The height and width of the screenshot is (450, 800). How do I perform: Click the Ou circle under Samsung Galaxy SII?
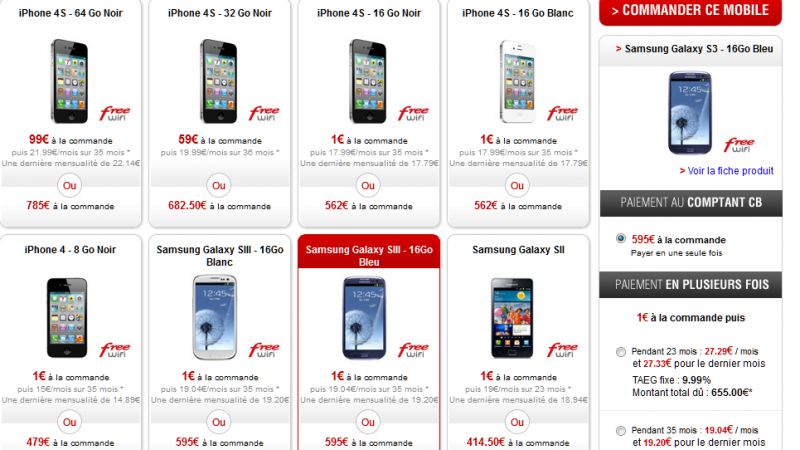(517, 422)
